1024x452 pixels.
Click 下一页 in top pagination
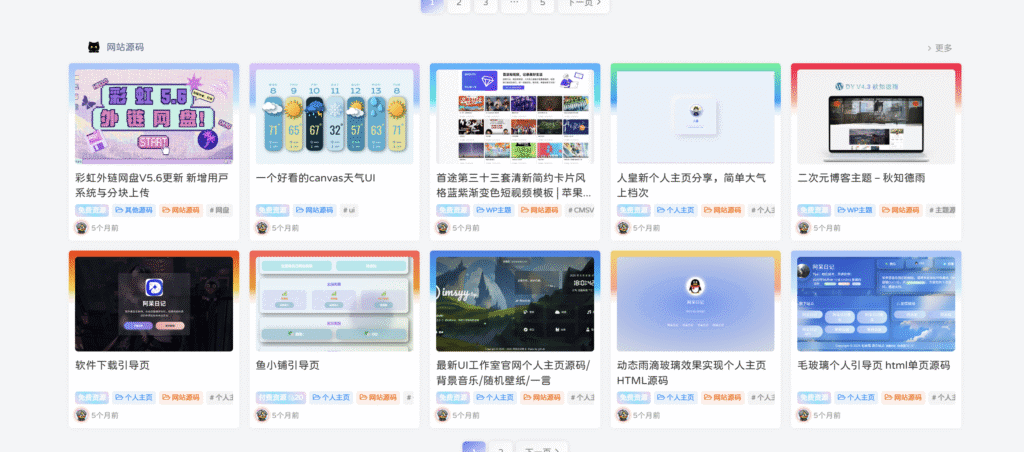pos(584,5)
